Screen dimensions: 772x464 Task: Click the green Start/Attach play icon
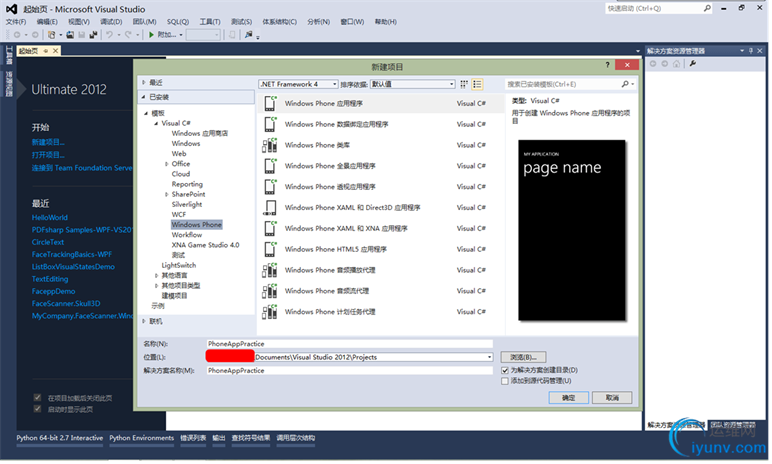tap(152, 35)
